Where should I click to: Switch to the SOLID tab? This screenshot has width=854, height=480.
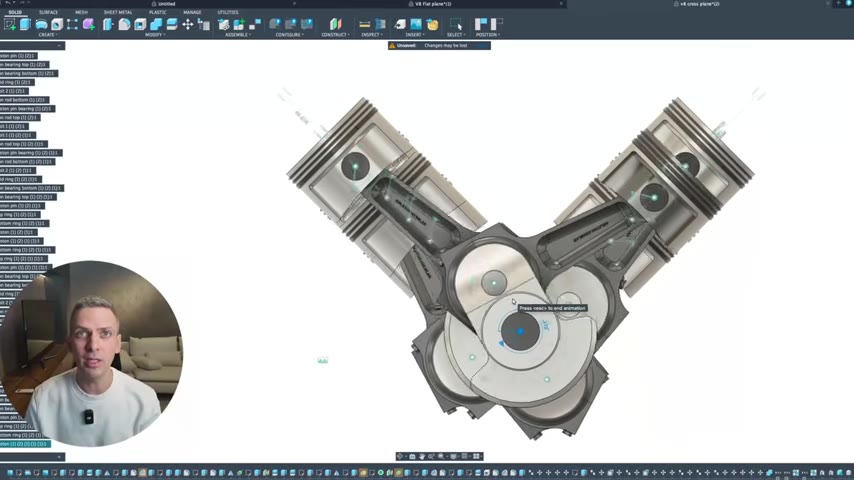[x=15, y=12]
